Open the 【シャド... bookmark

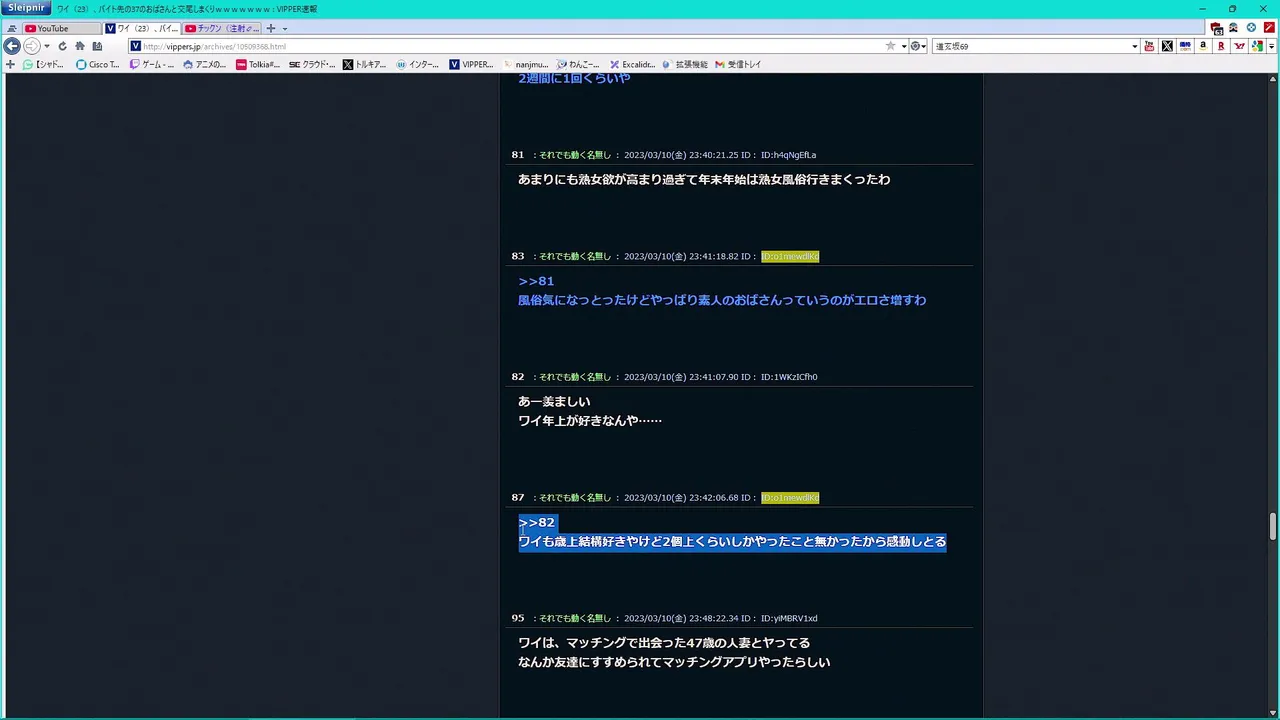click(44, 64)
